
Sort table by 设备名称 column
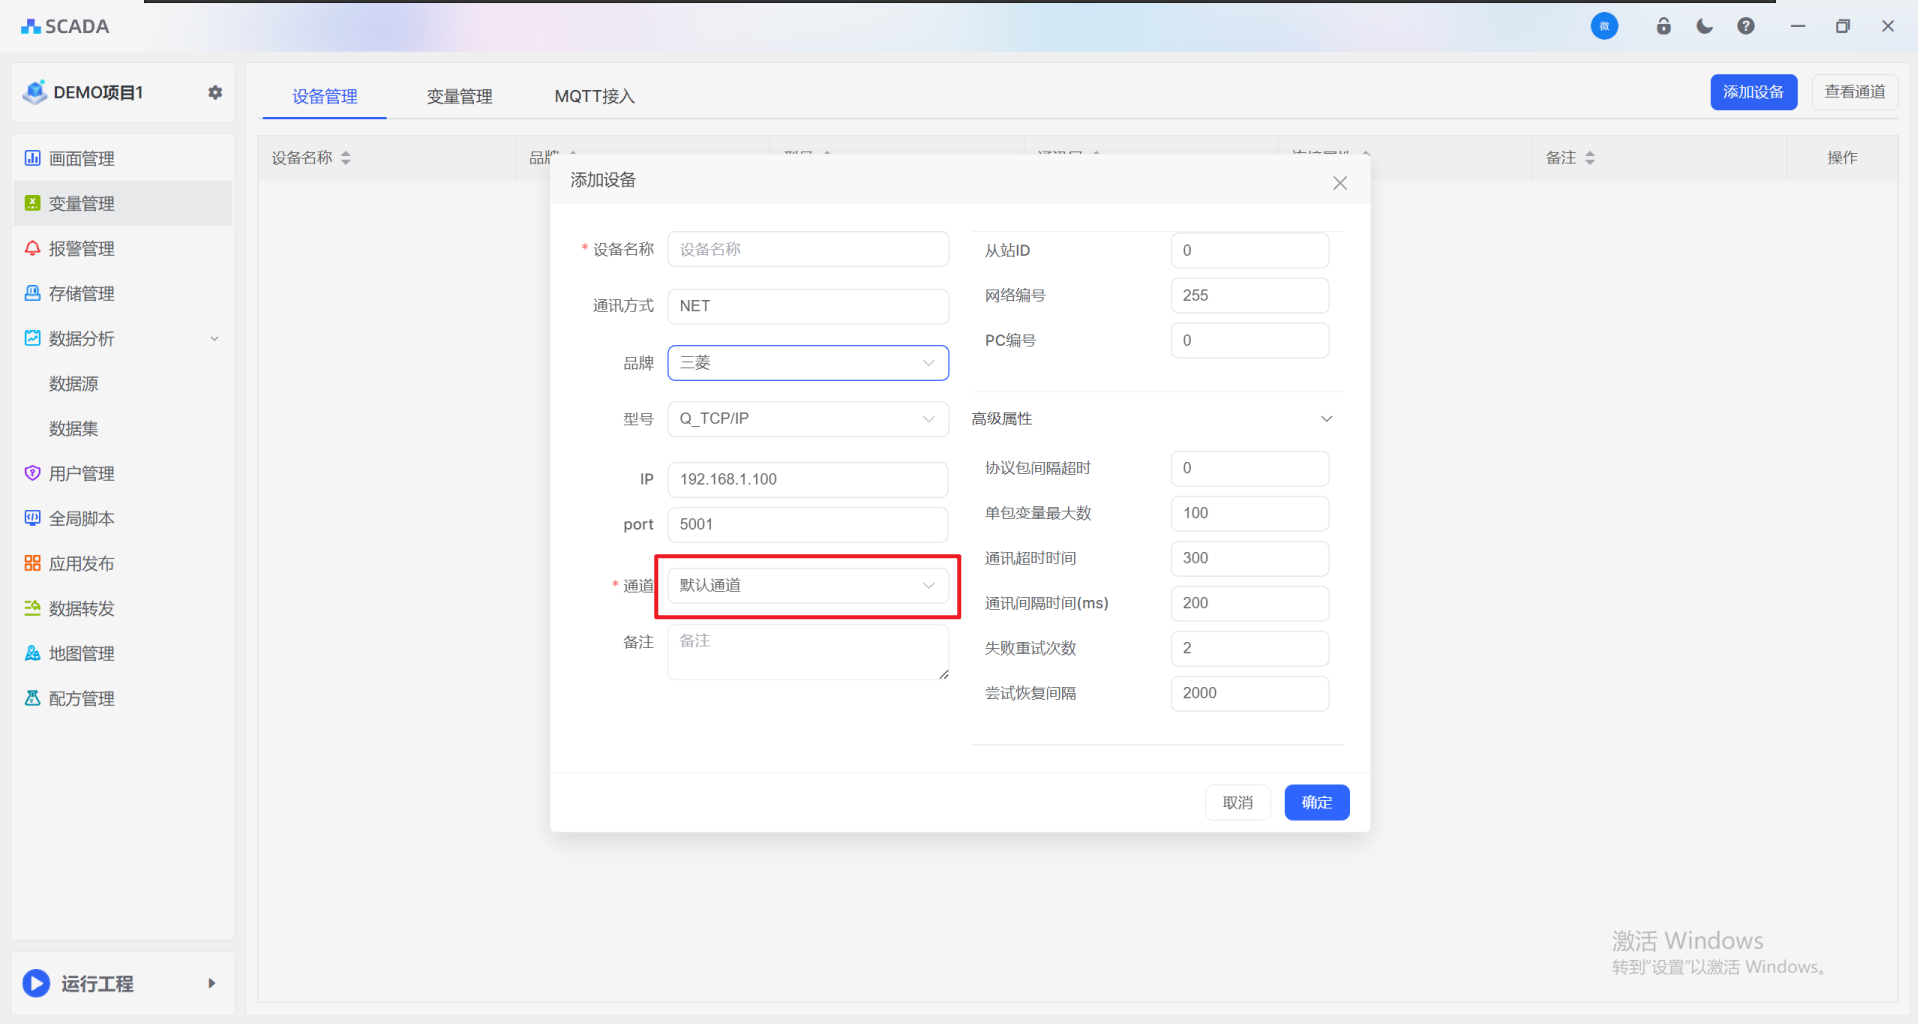click(346, 158)
